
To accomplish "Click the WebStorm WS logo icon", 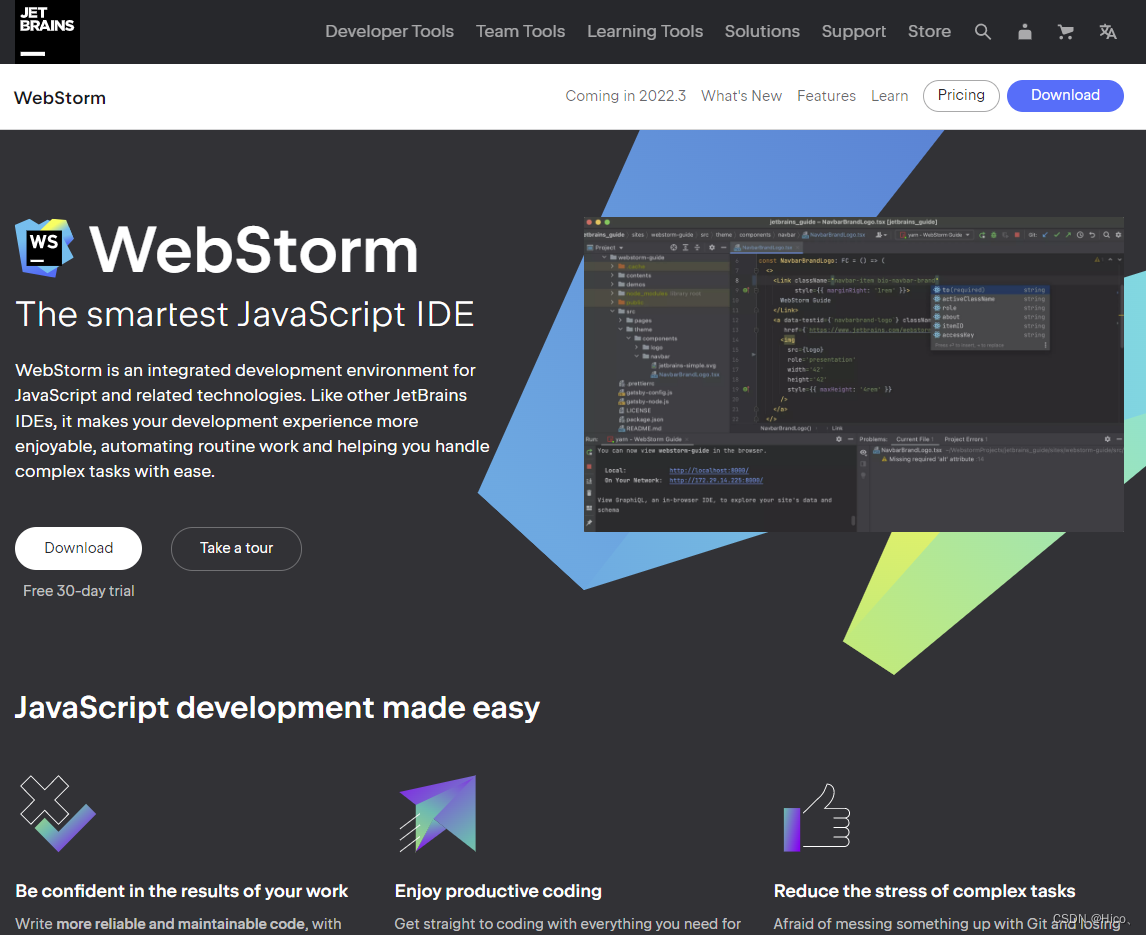I will pyautogui.click(x=45, y=248).
